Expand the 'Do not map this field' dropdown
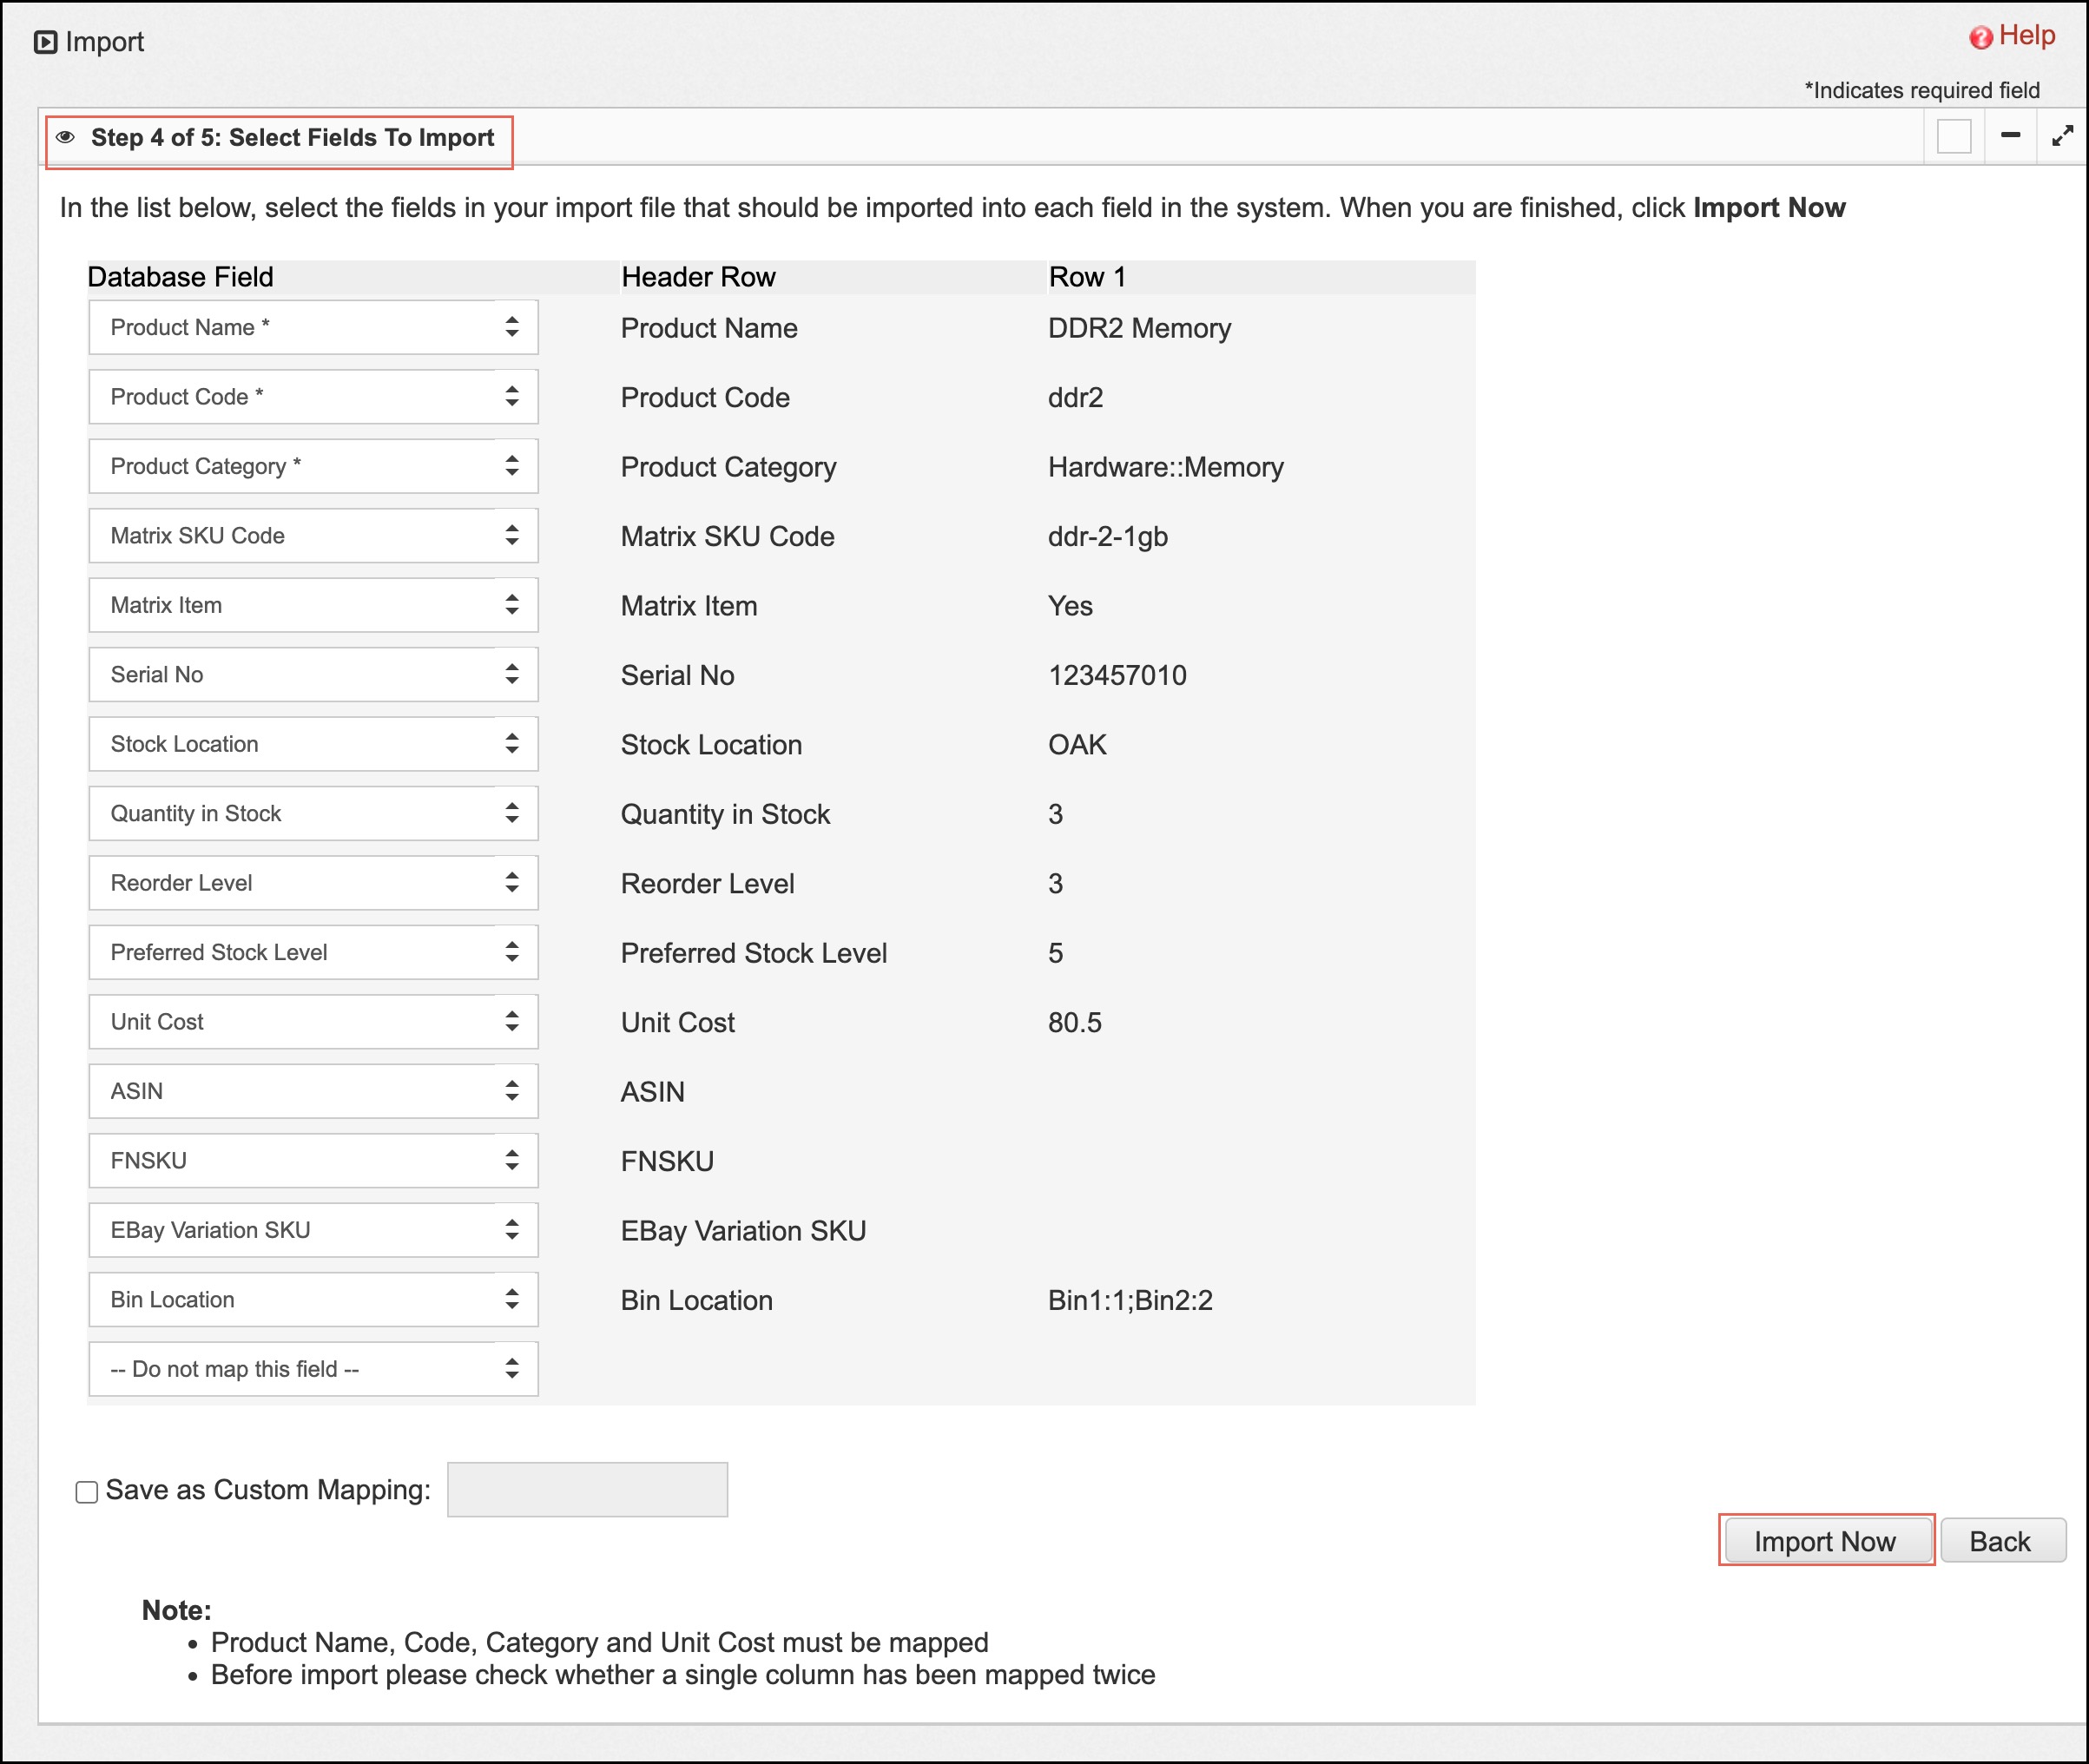The height and width of the screenshot is (1764, 2089). (x=312, y=1368)
